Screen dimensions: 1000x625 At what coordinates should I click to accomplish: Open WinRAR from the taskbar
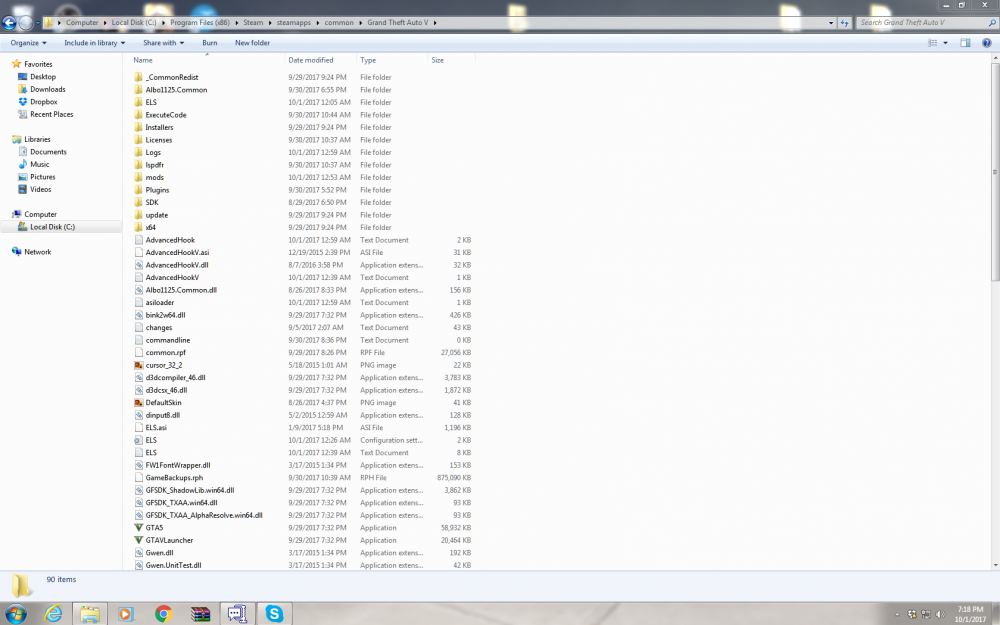click(x=201, y=614)
